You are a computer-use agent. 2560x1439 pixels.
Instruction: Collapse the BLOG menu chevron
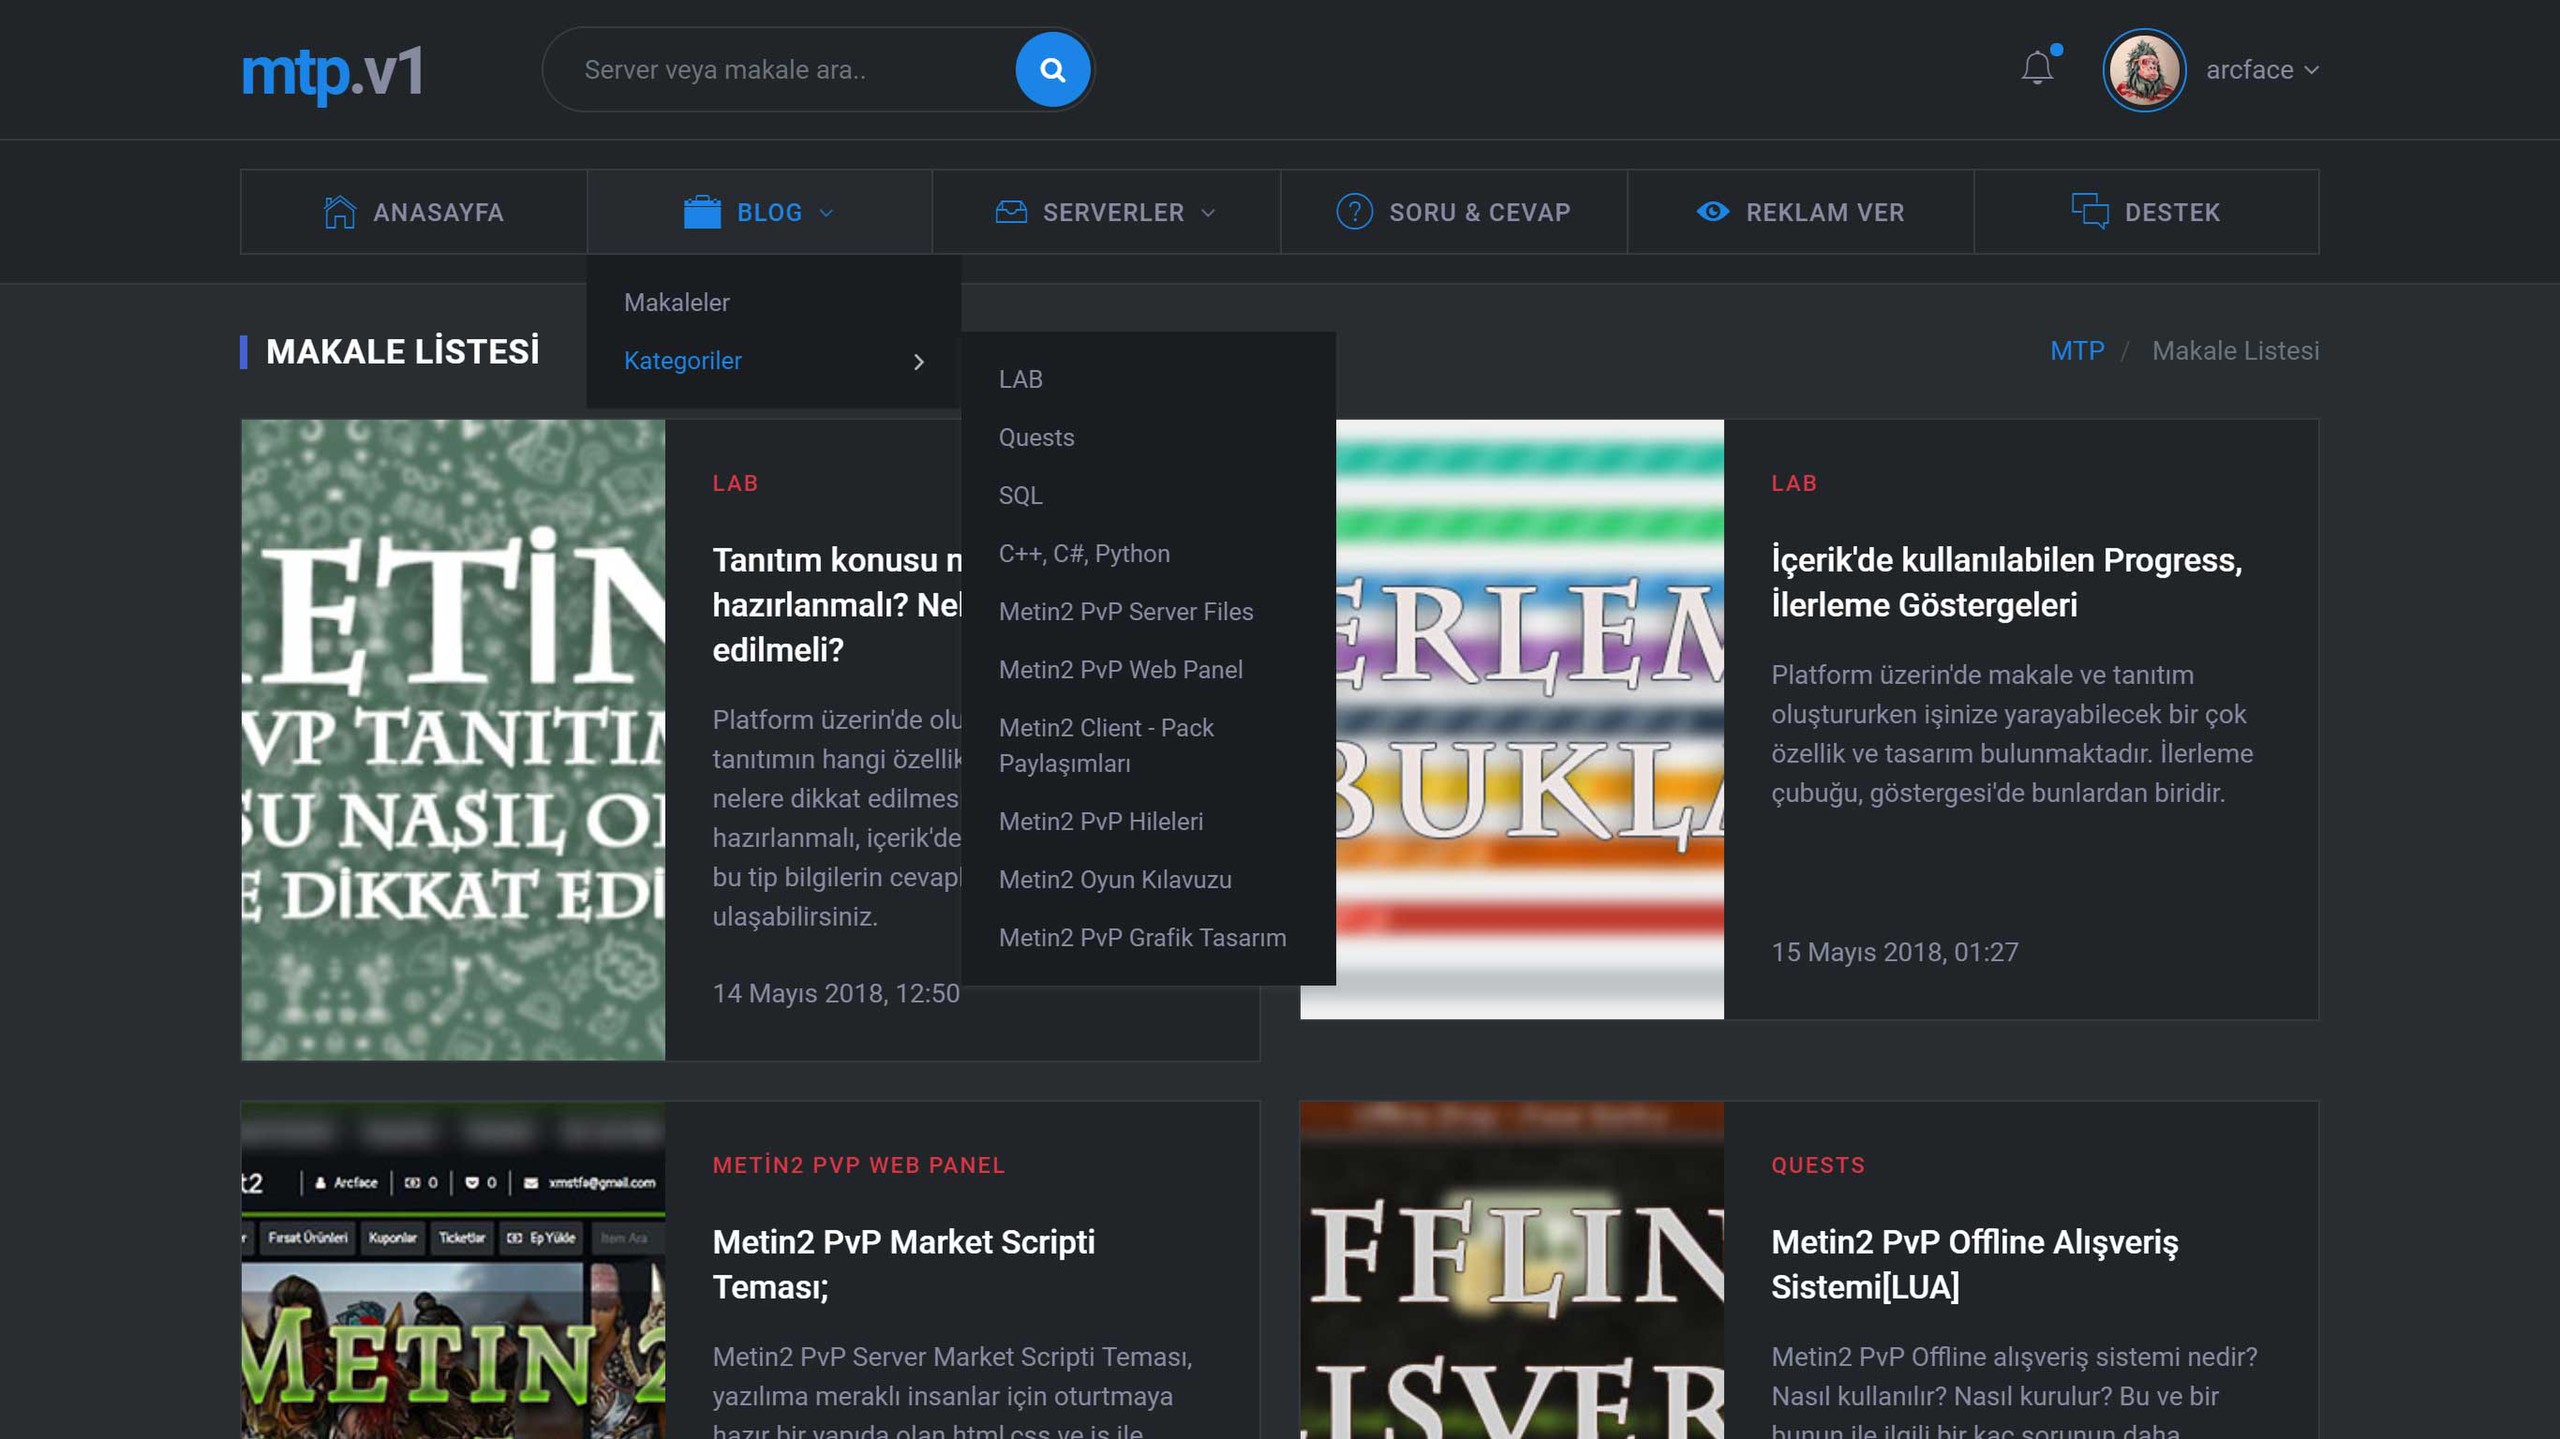pyautogui.click(x=826, y=213)
